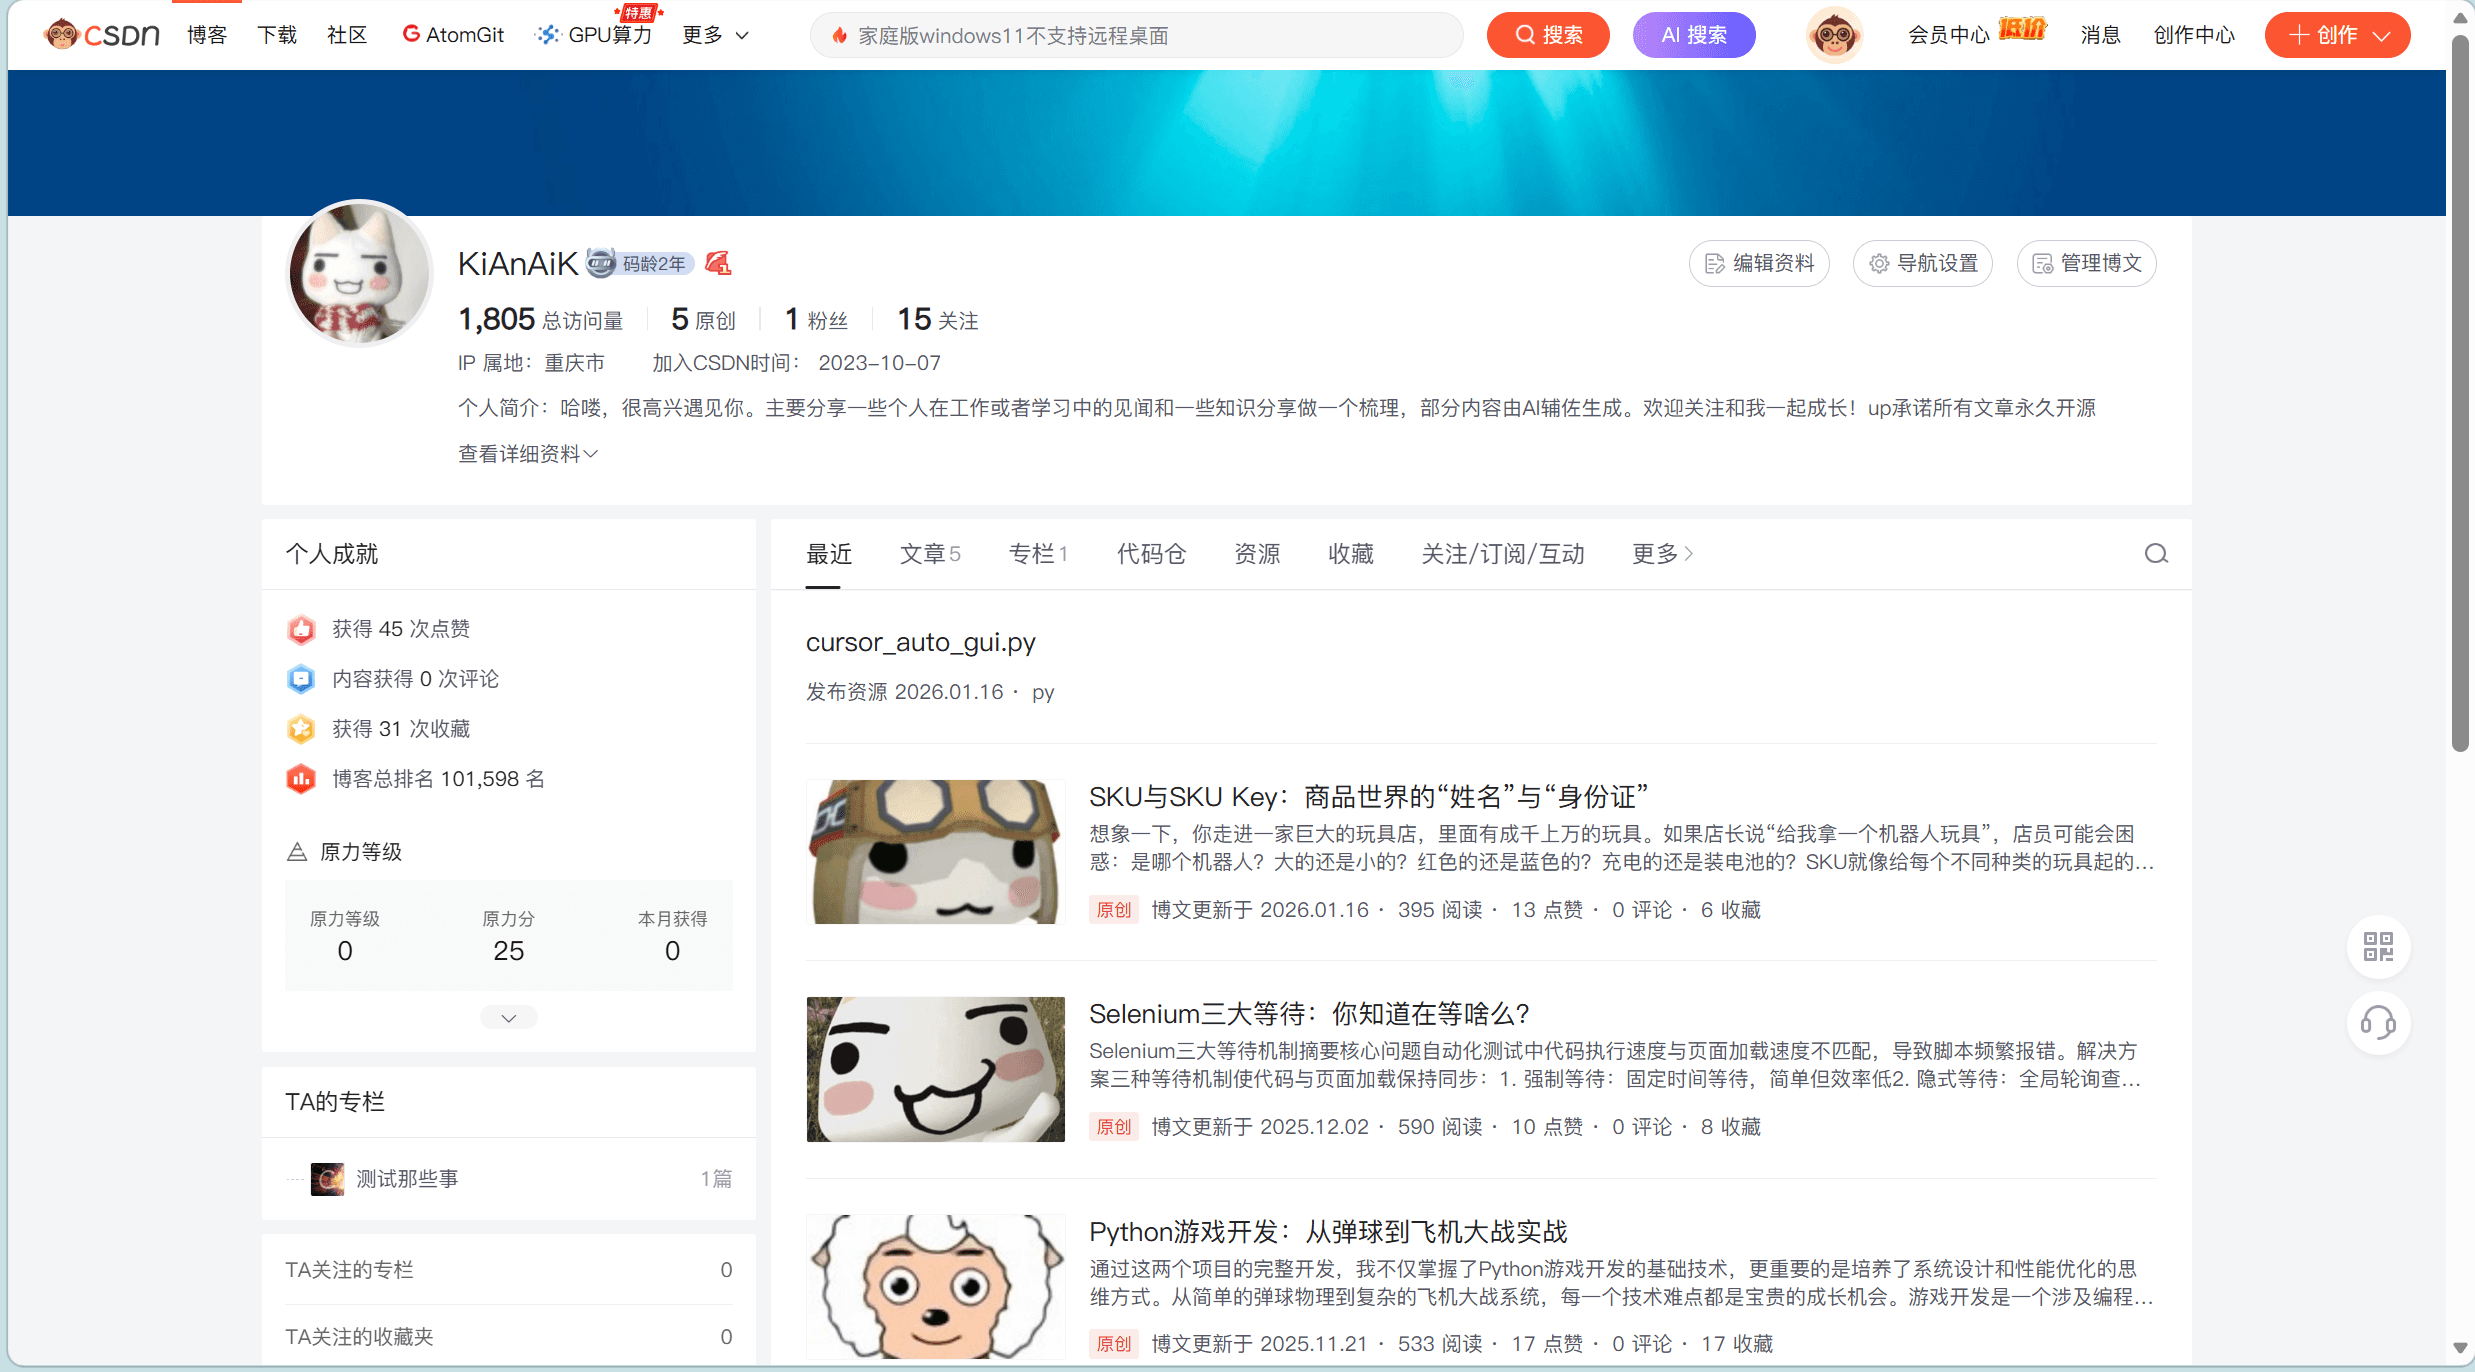Click the orange 搜索 button
The width and height of the screenshot is (2475, 1372).
coord(1548,35)
